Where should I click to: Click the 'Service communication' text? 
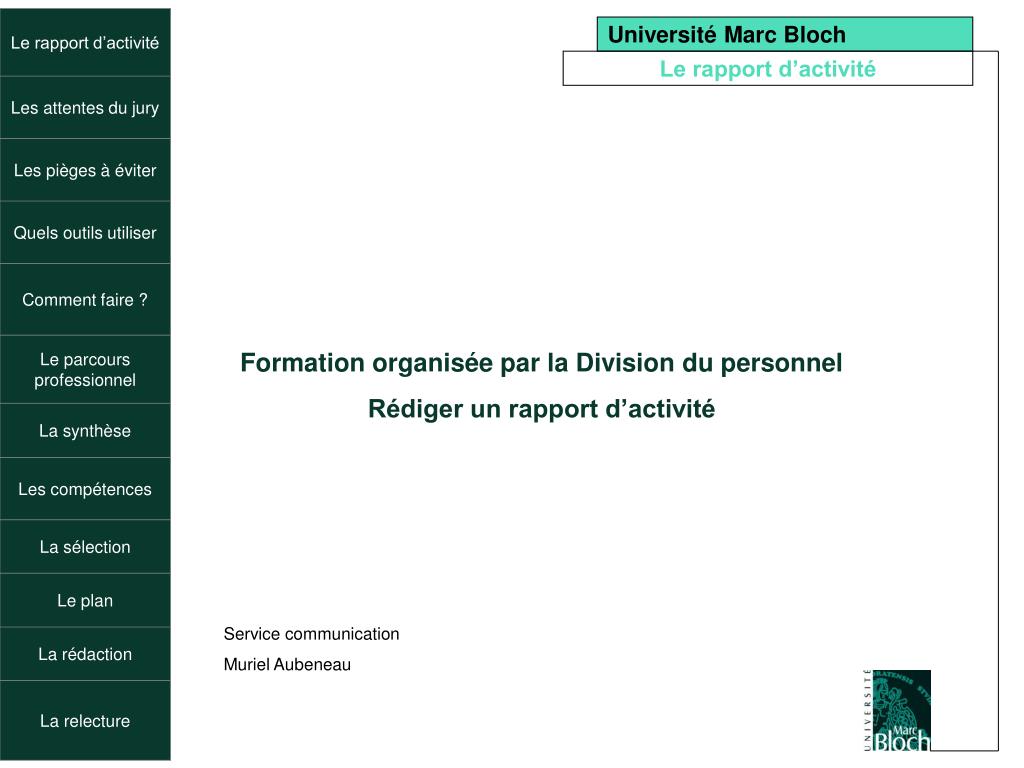[312, 634]
